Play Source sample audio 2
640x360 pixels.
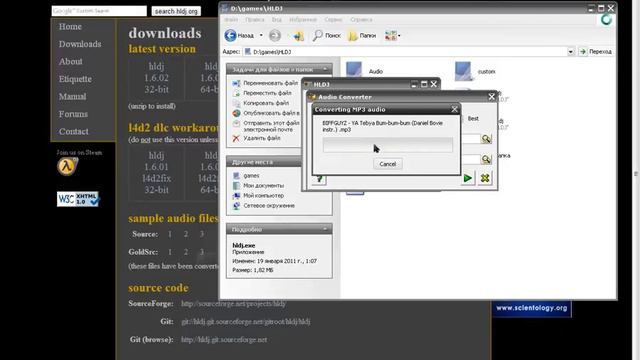pyautogui.click(x=186, y=234)
